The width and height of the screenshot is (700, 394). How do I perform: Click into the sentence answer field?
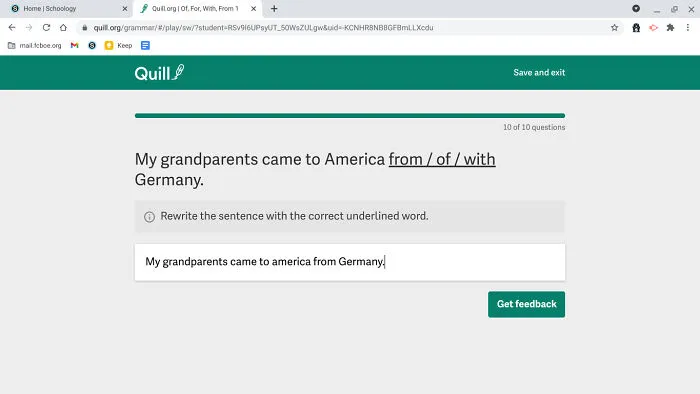(350, 262)
